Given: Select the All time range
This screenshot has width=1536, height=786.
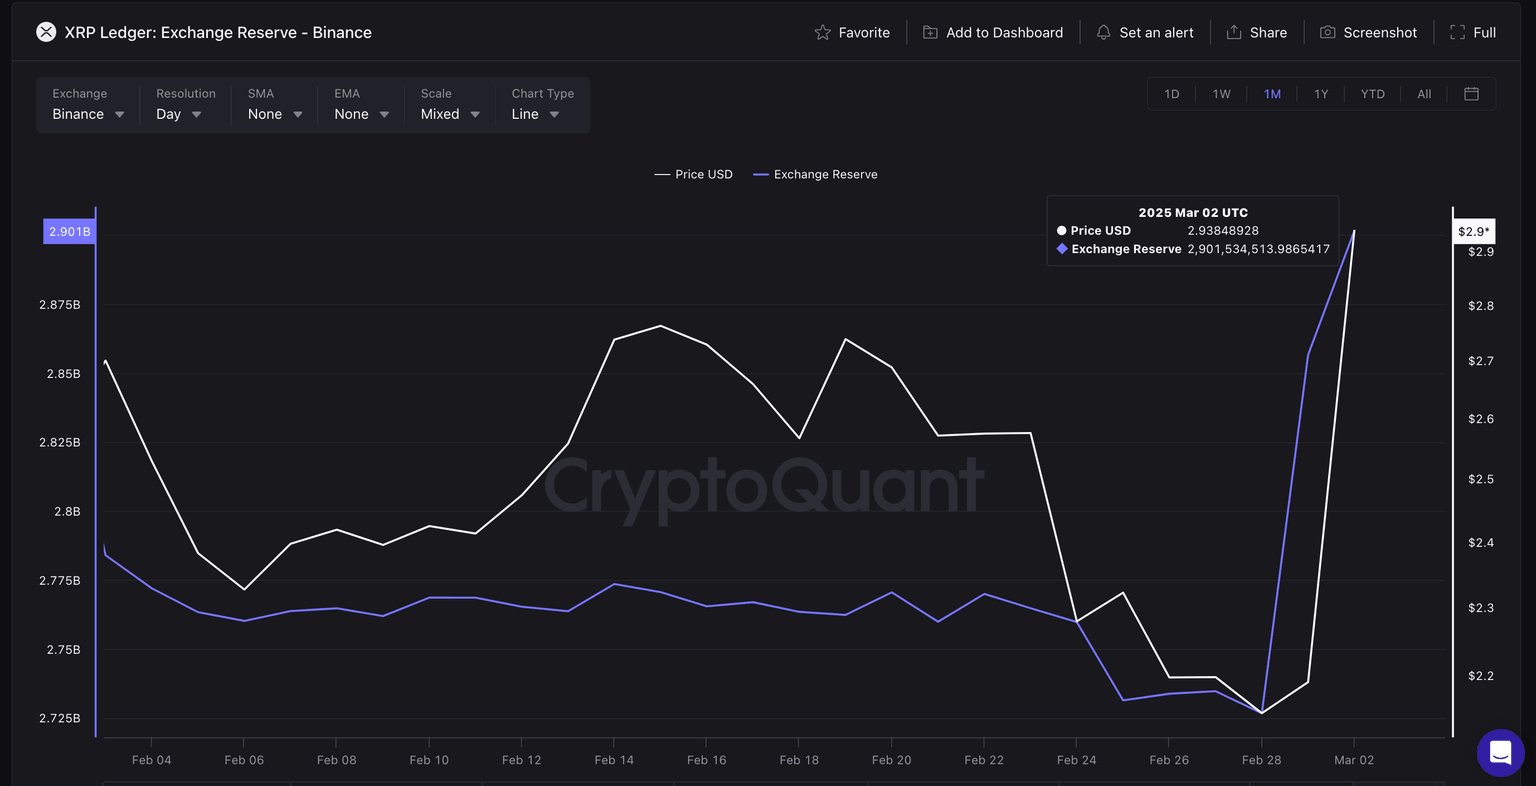Looking at the screenshot, I should [x=1423, y=93].
